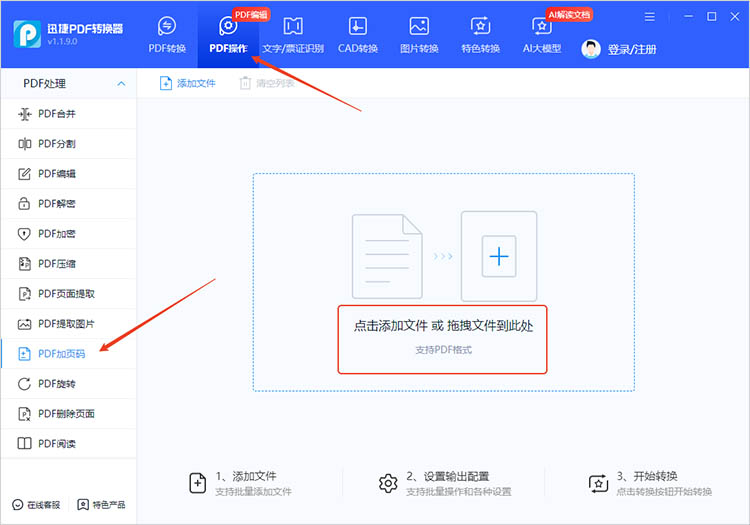Select PDF页面提取 in the sidebar
This screenshot has width=750, height=525.
click(x=68, y=294)
